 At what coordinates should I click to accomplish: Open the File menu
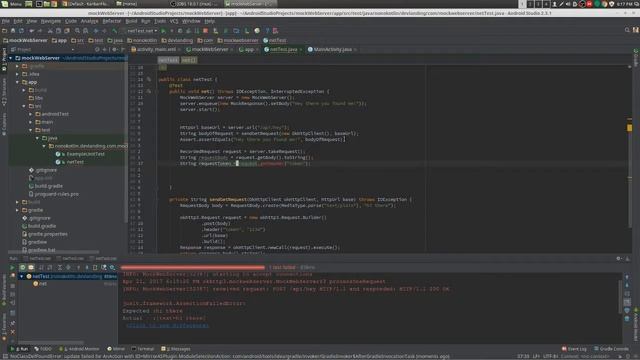tap(6, 21)
